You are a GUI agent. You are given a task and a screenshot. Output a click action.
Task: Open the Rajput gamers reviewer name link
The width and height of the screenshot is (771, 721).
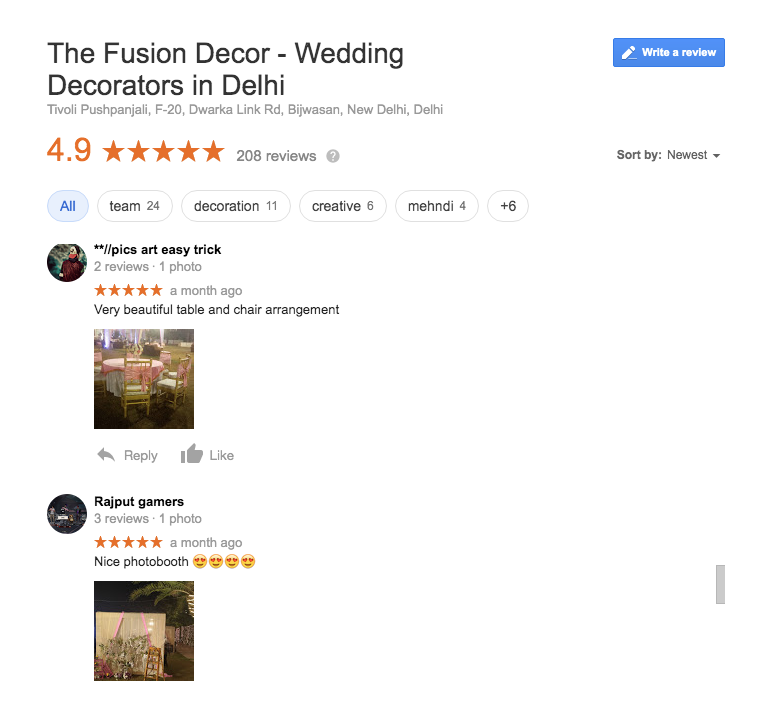(139, 502)
